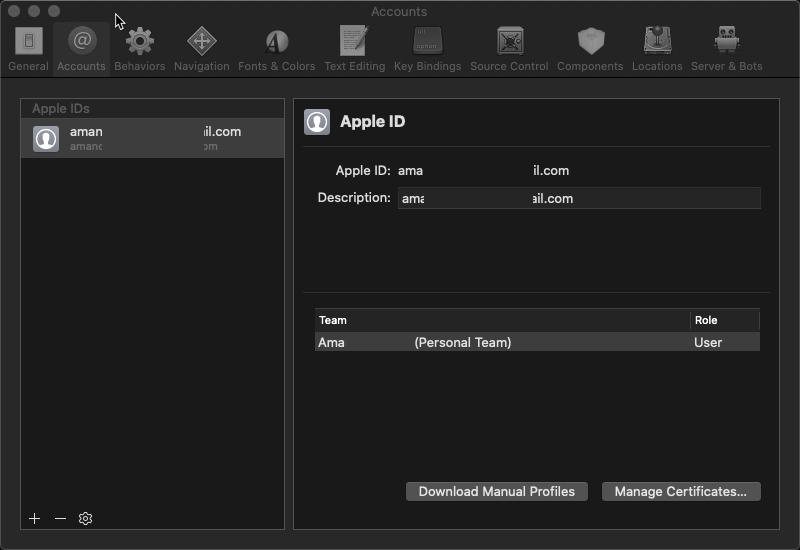Click the Description text field

click(579, 198)
